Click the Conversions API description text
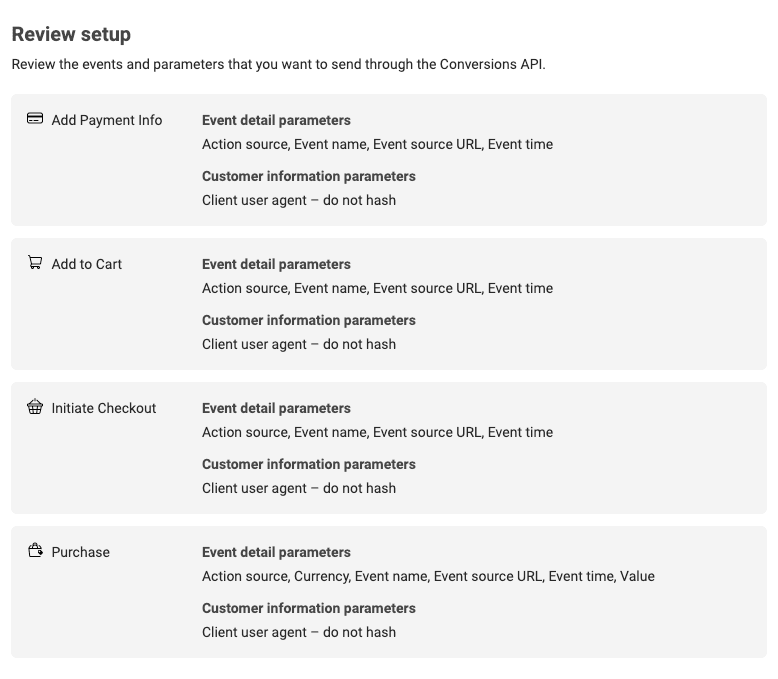The width and height of the screenshot is (778, 679). click(278, 65)
